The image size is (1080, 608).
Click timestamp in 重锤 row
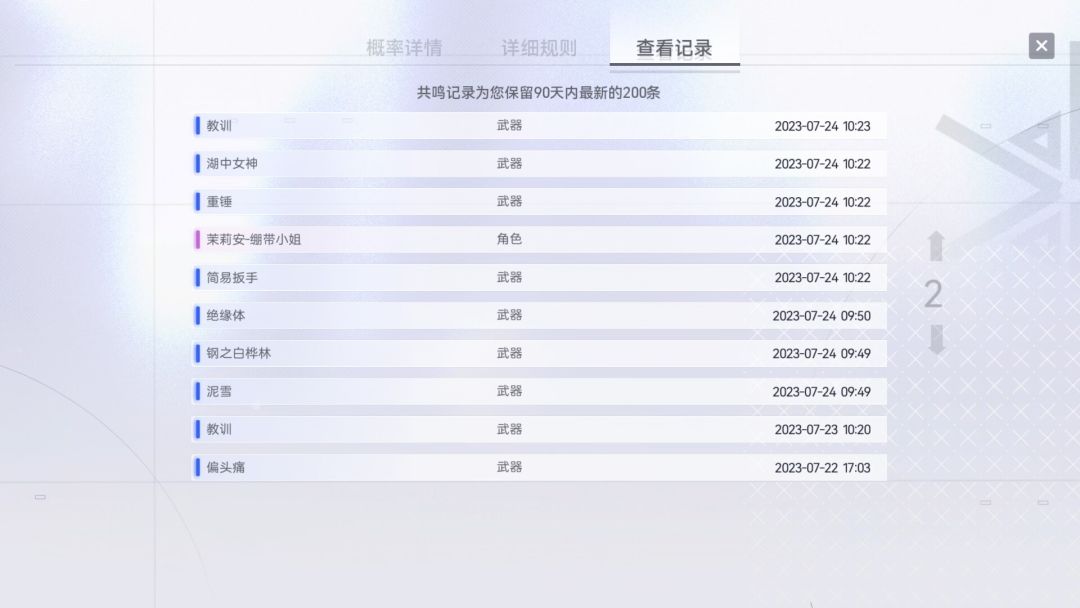[822, 202]
